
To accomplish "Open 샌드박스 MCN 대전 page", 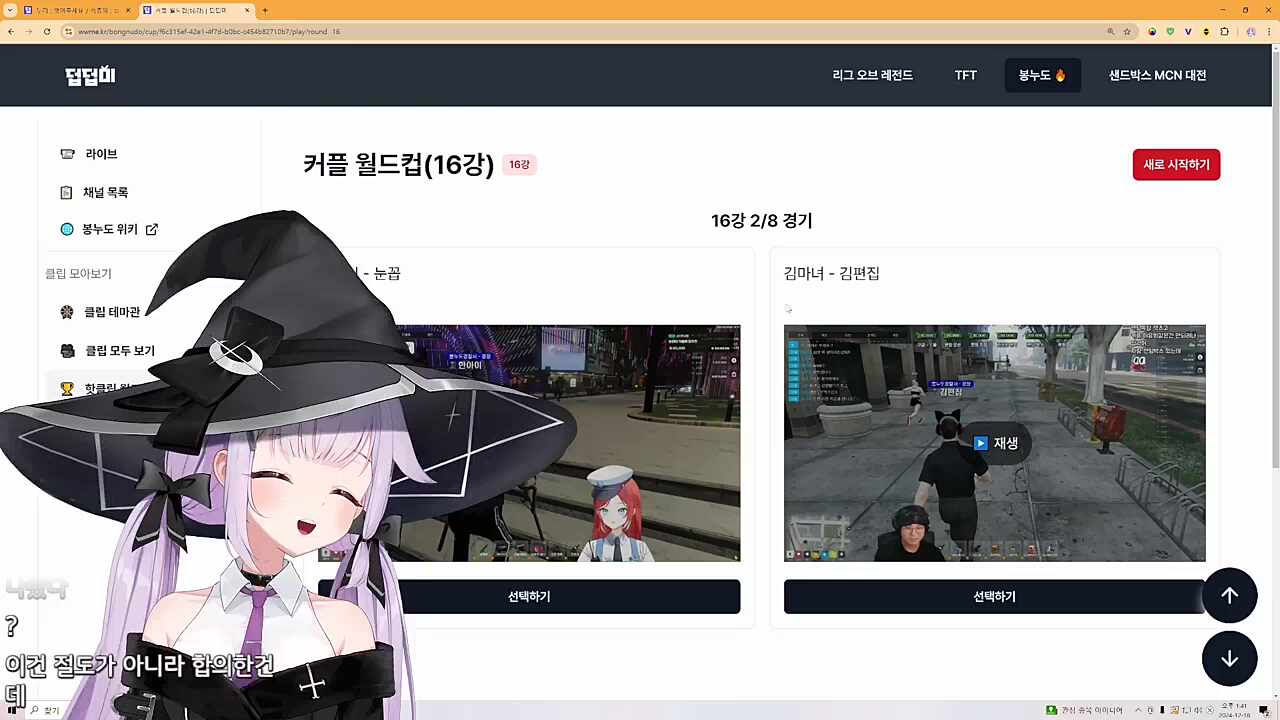I will click(1157, 75).
